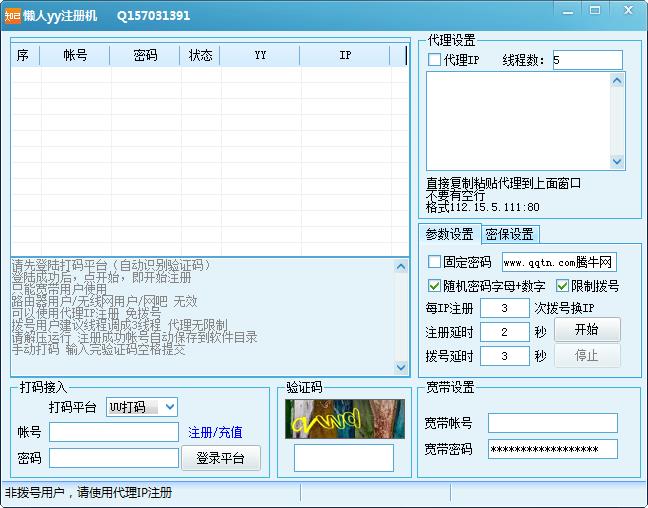The height and width of the screenshot is (508, 648).
Task: Enable the 代理IP checkbox
Action: click(435, 60)
